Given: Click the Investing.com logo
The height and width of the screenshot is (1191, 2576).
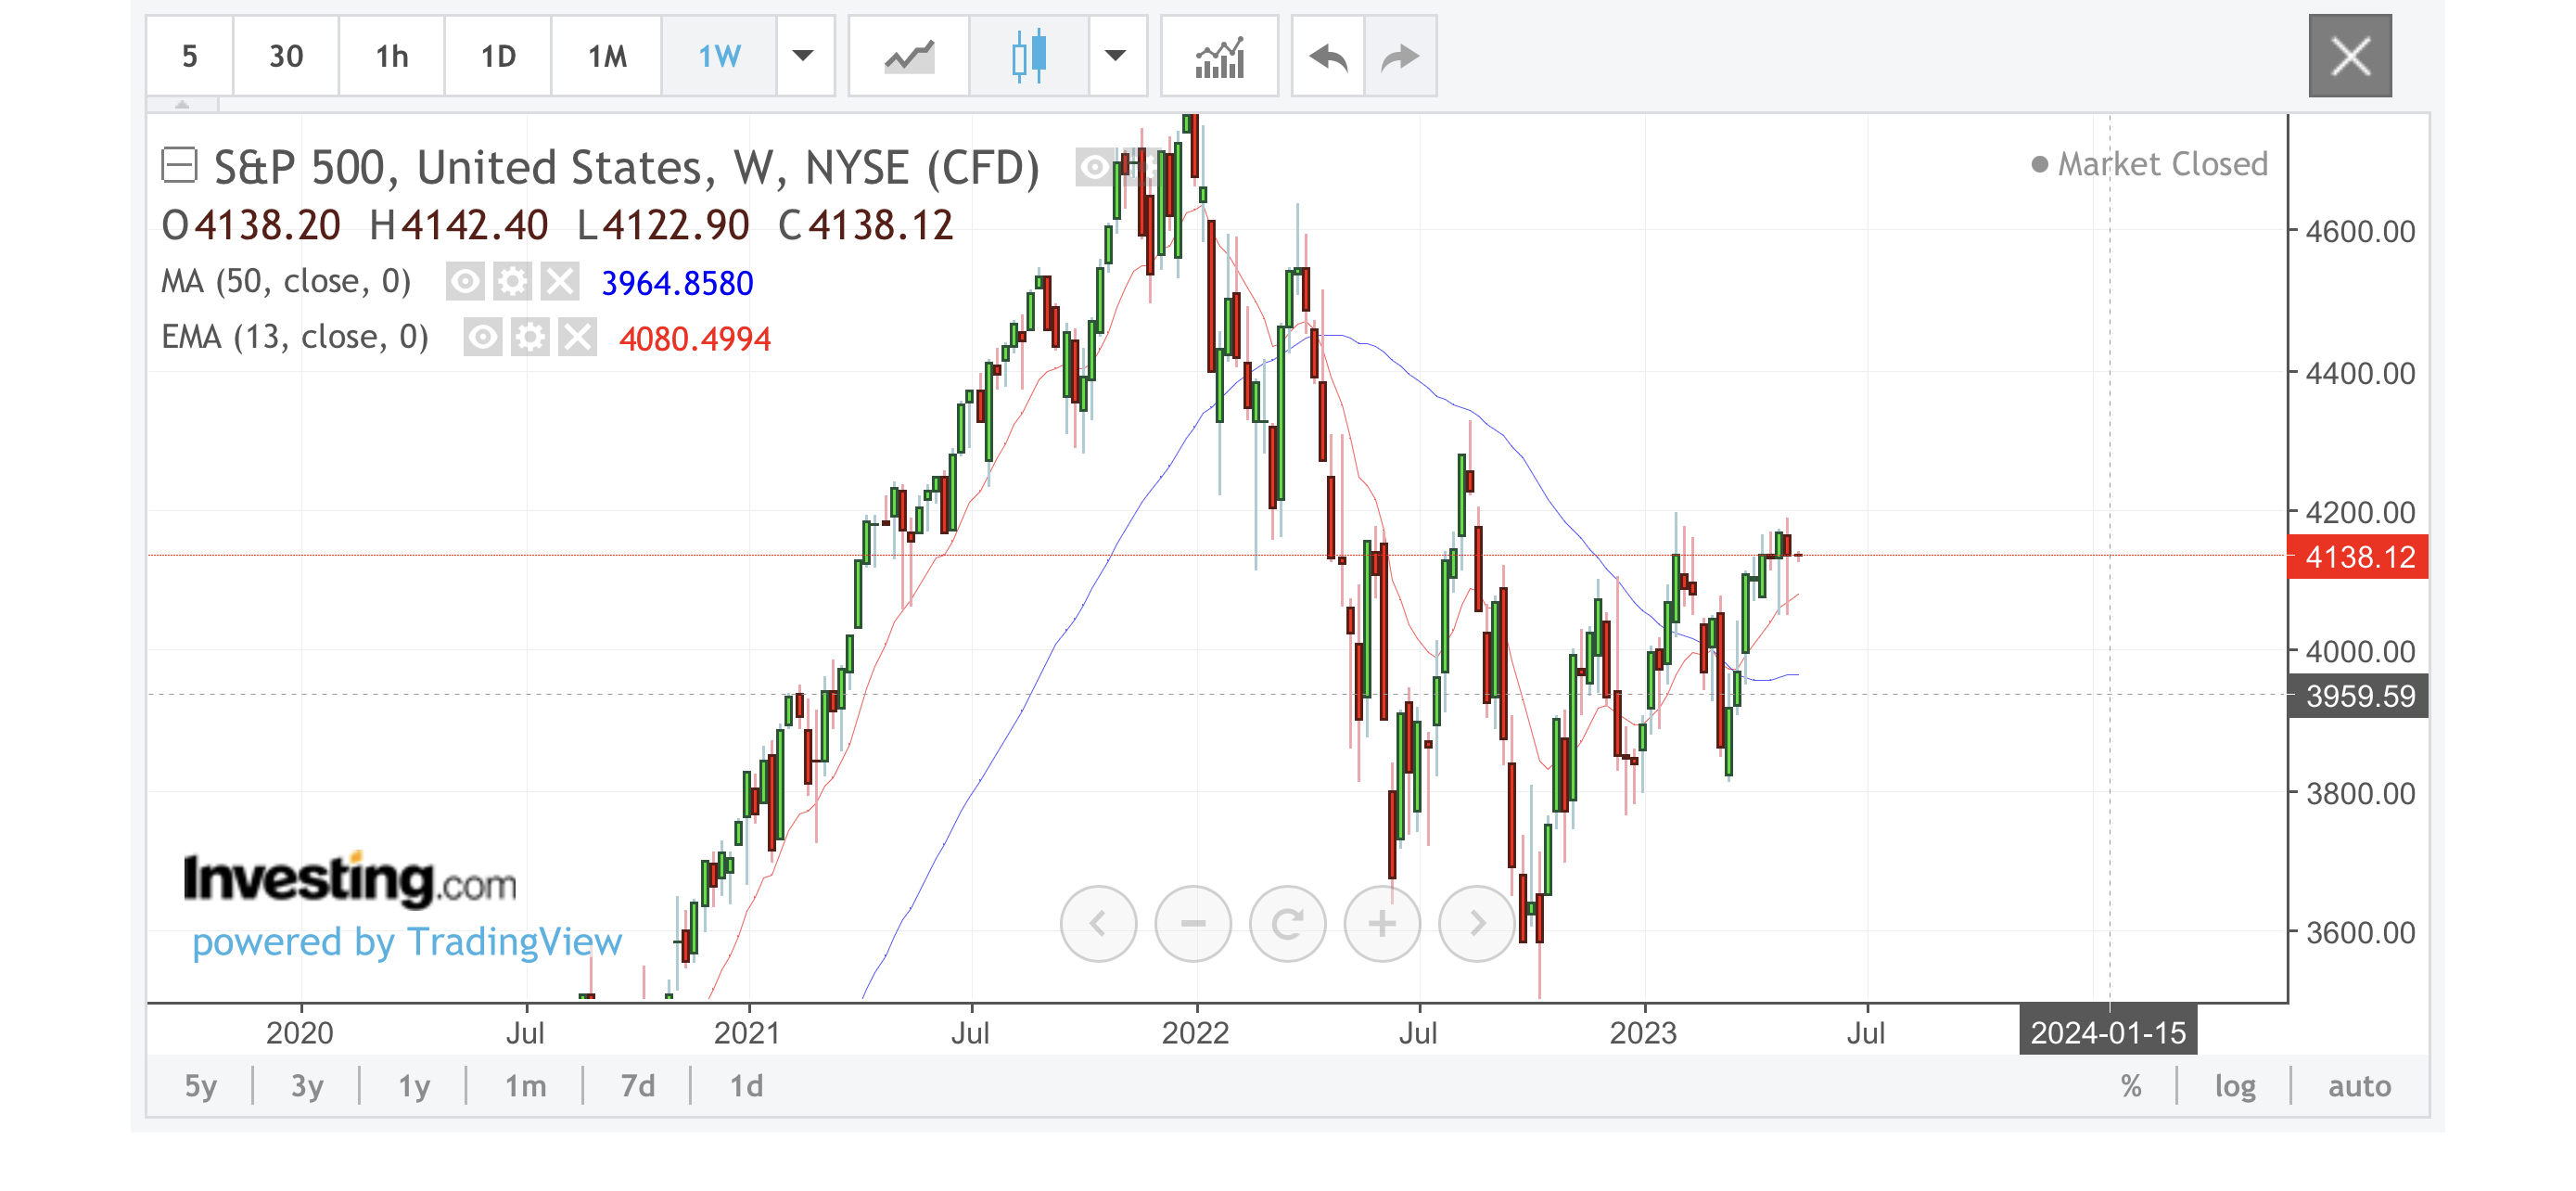Looking at the screenshot, I should coord(349,879).
